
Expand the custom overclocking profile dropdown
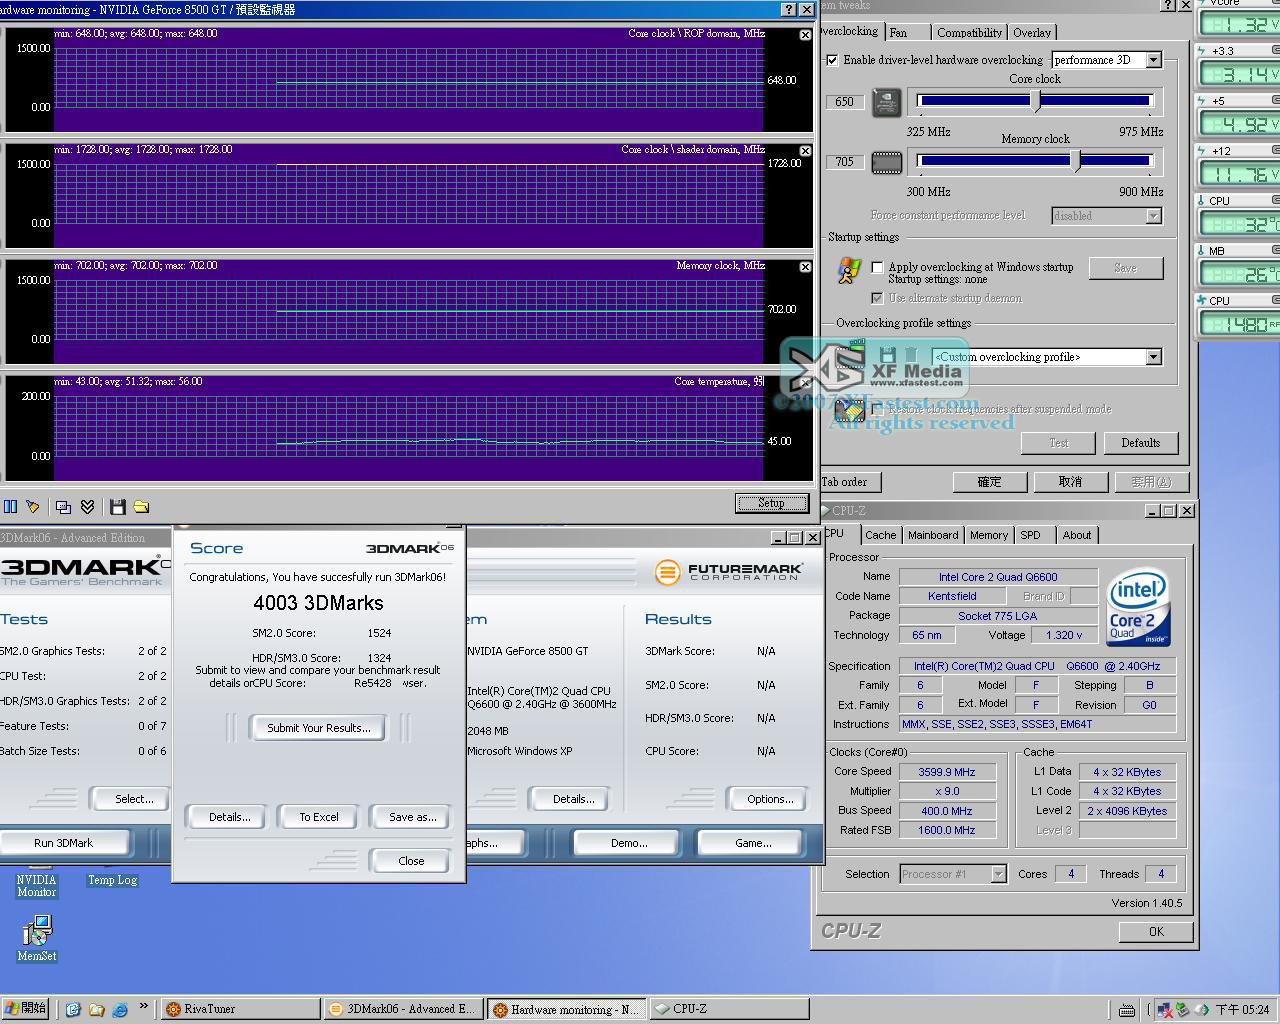coord(1153,357)
